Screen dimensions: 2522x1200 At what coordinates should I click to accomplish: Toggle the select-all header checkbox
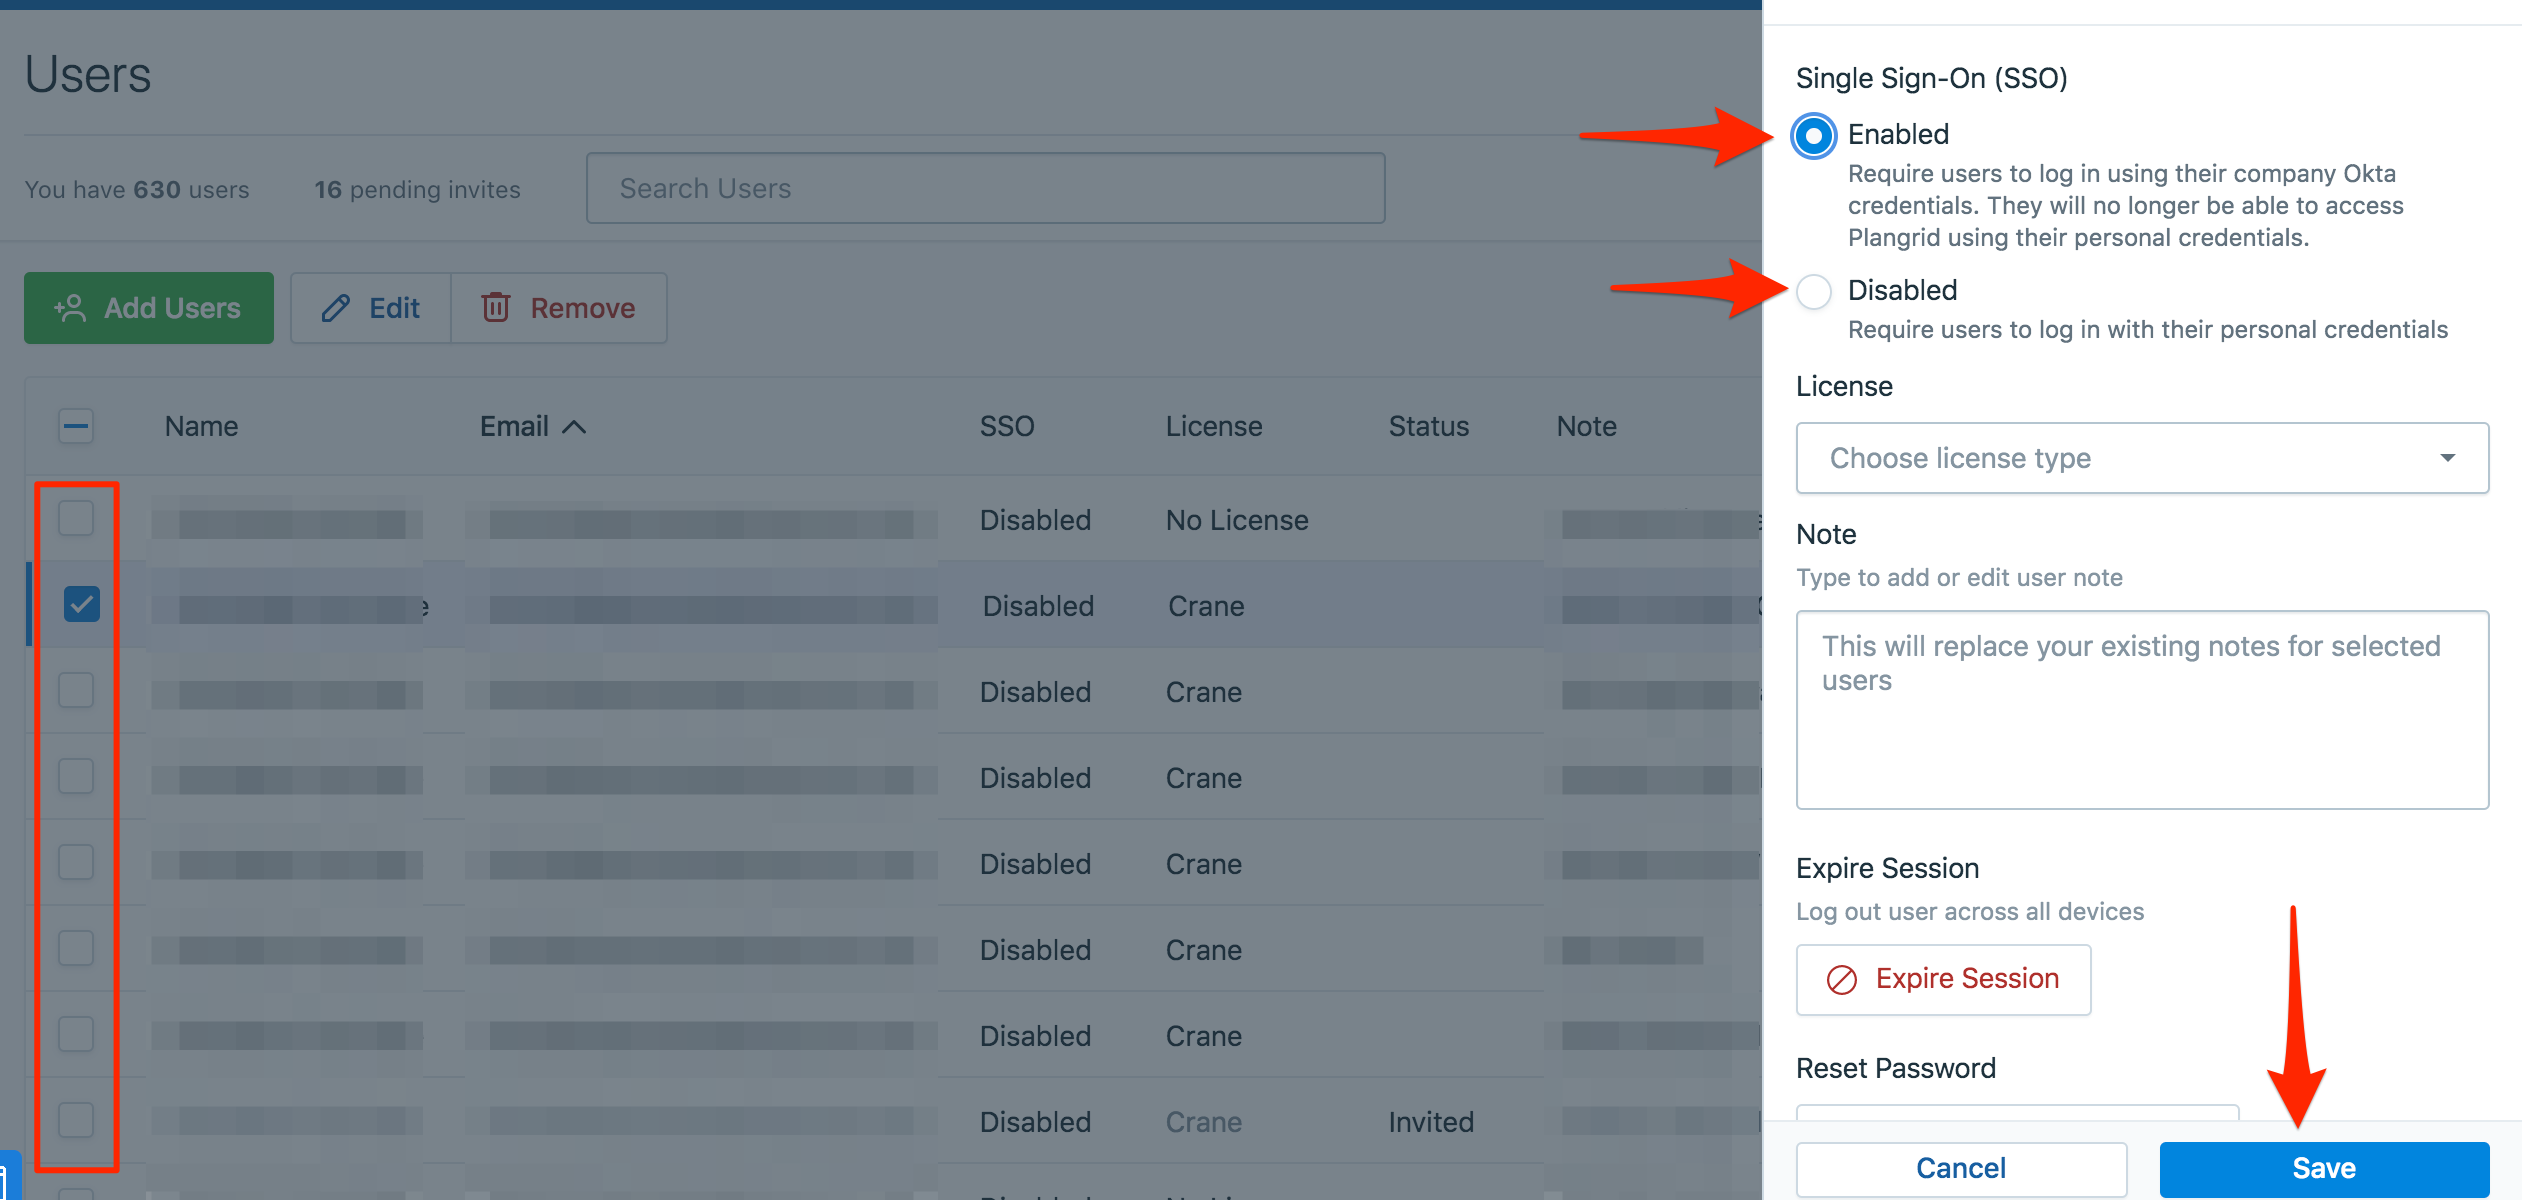point(76,427)
